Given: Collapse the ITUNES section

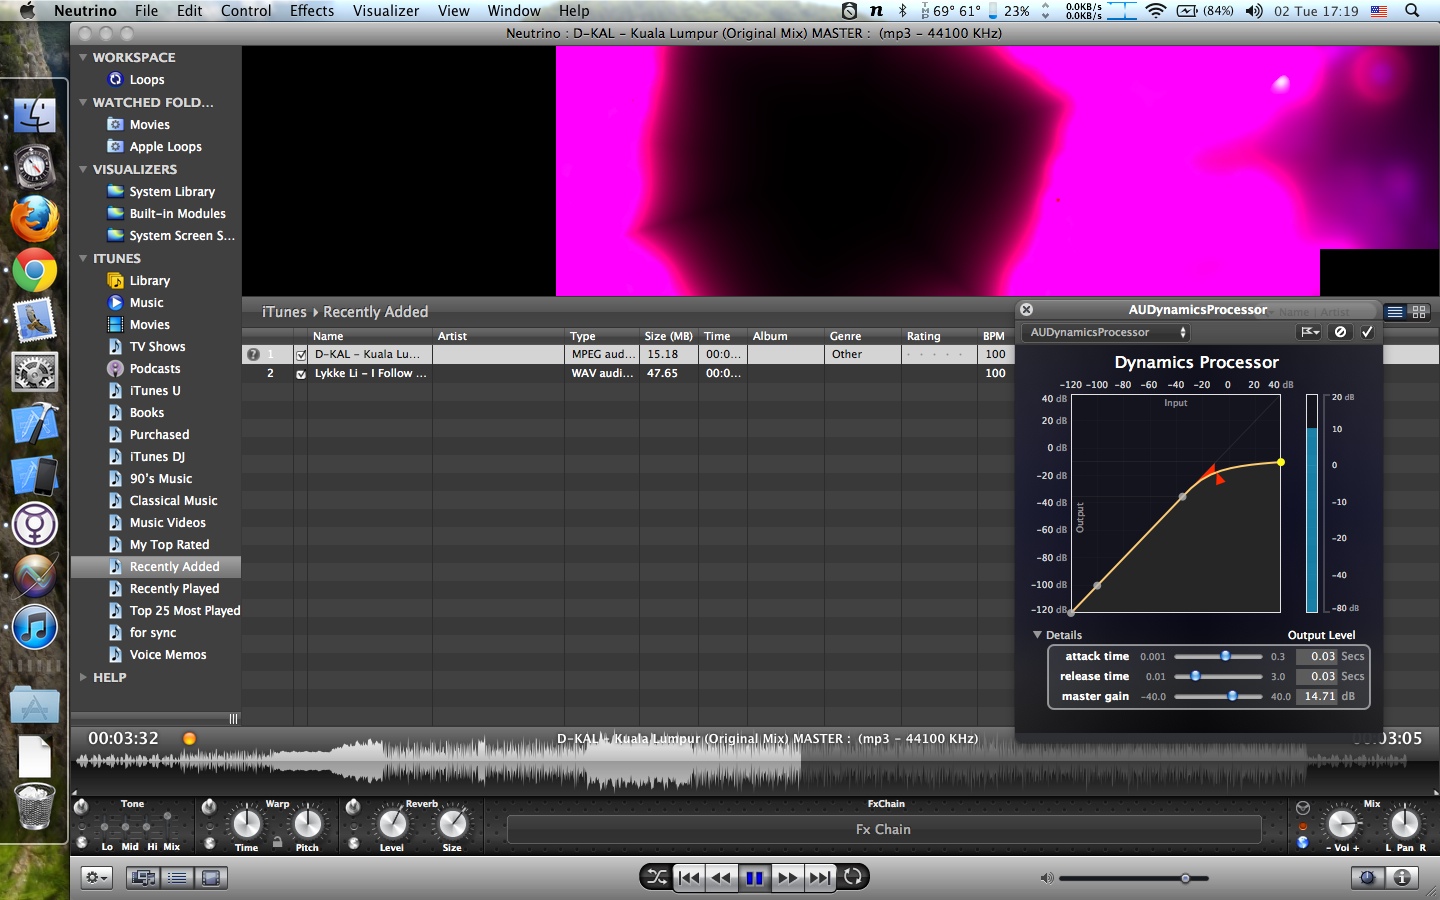Looking at the screenshot, I should [83, 258].
